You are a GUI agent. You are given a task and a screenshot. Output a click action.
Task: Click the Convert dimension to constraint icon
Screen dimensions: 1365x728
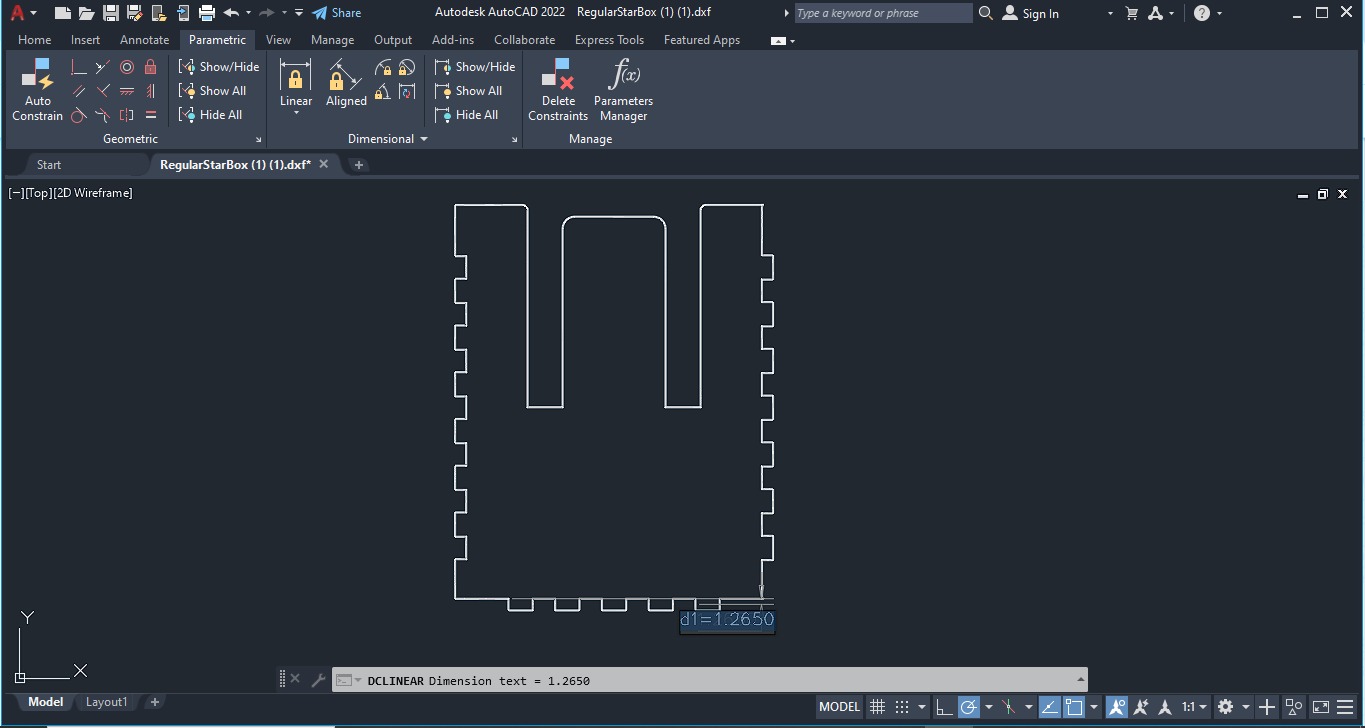click(406, 92)
